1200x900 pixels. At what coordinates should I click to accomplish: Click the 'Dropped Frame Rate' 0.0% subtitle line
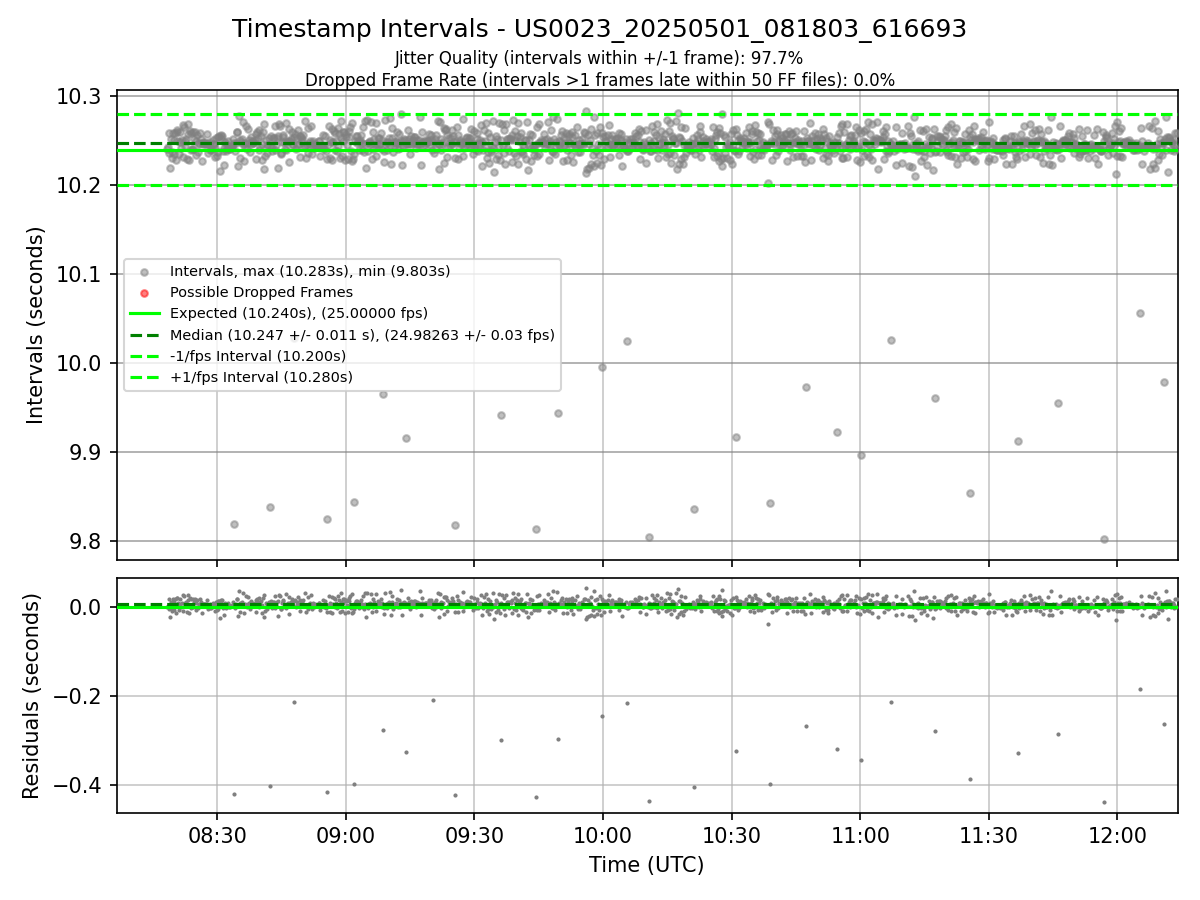pos(599,80)
